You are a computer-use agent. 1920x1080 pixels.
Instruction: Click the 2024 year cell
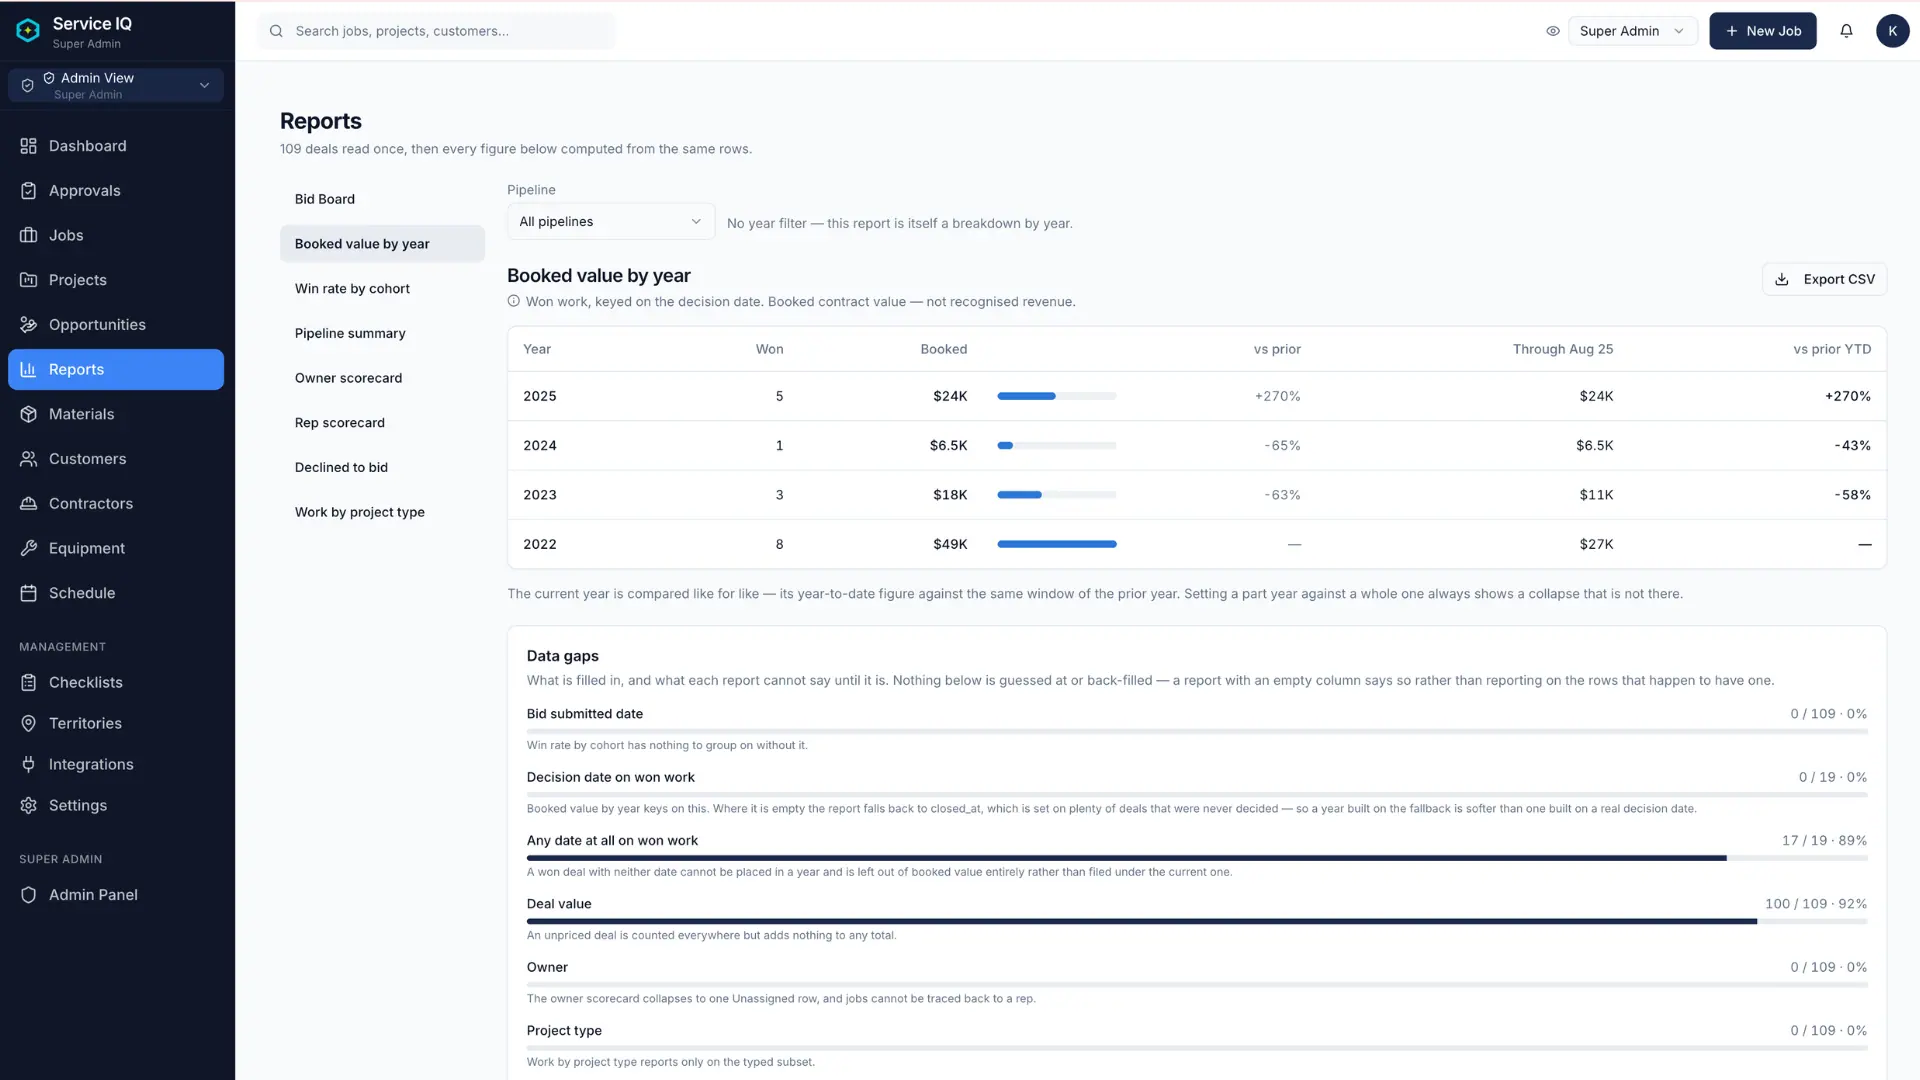(x=540, y=446)
